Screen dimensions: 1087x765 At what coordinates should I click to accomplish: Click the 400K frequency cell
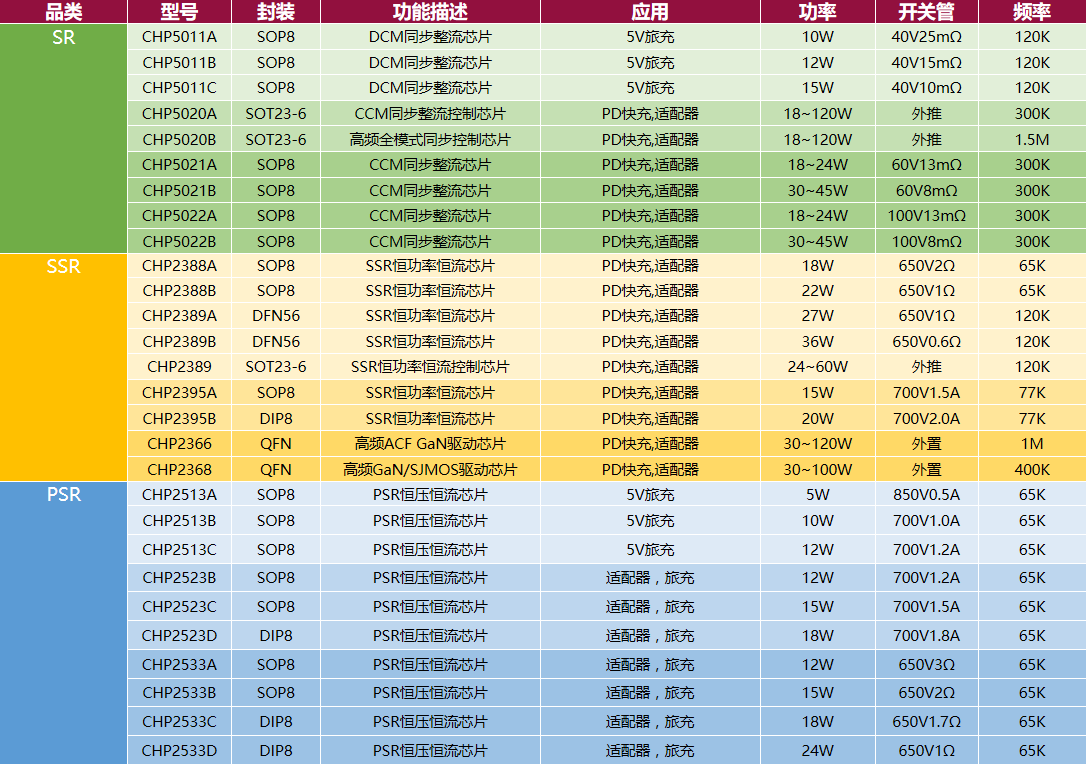pos(1032,469)
